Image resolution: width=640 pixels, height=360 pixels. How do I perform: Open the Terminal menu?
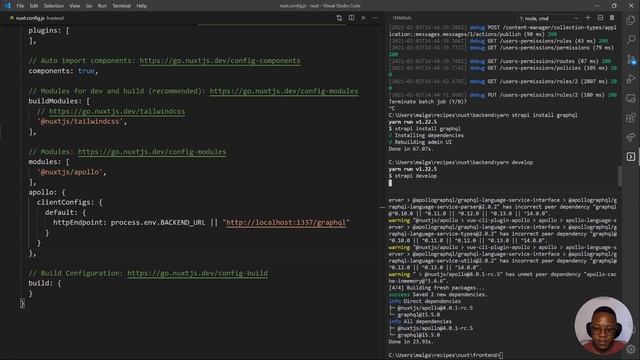[x=121, y=6]
